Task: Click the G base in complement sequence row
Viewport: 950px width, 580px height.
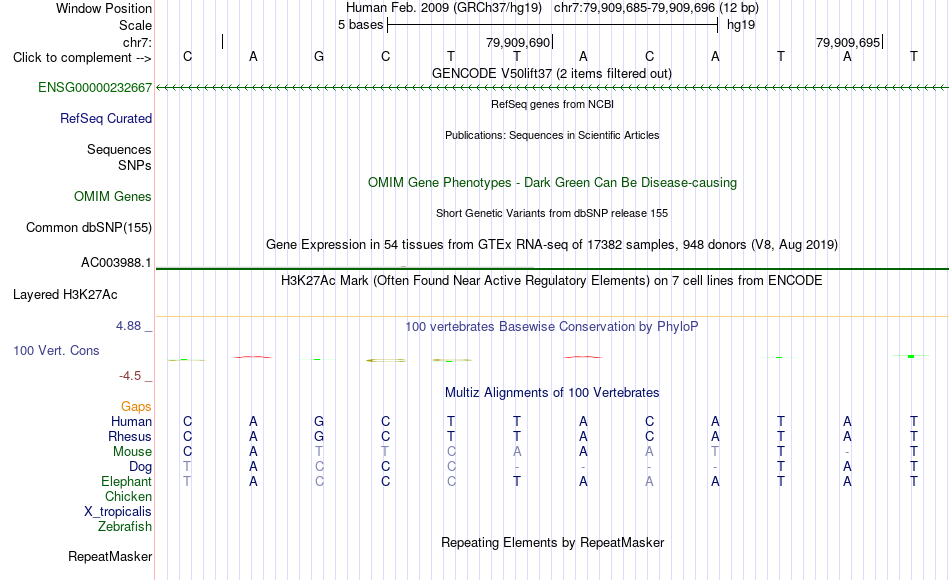Action: 319,56
